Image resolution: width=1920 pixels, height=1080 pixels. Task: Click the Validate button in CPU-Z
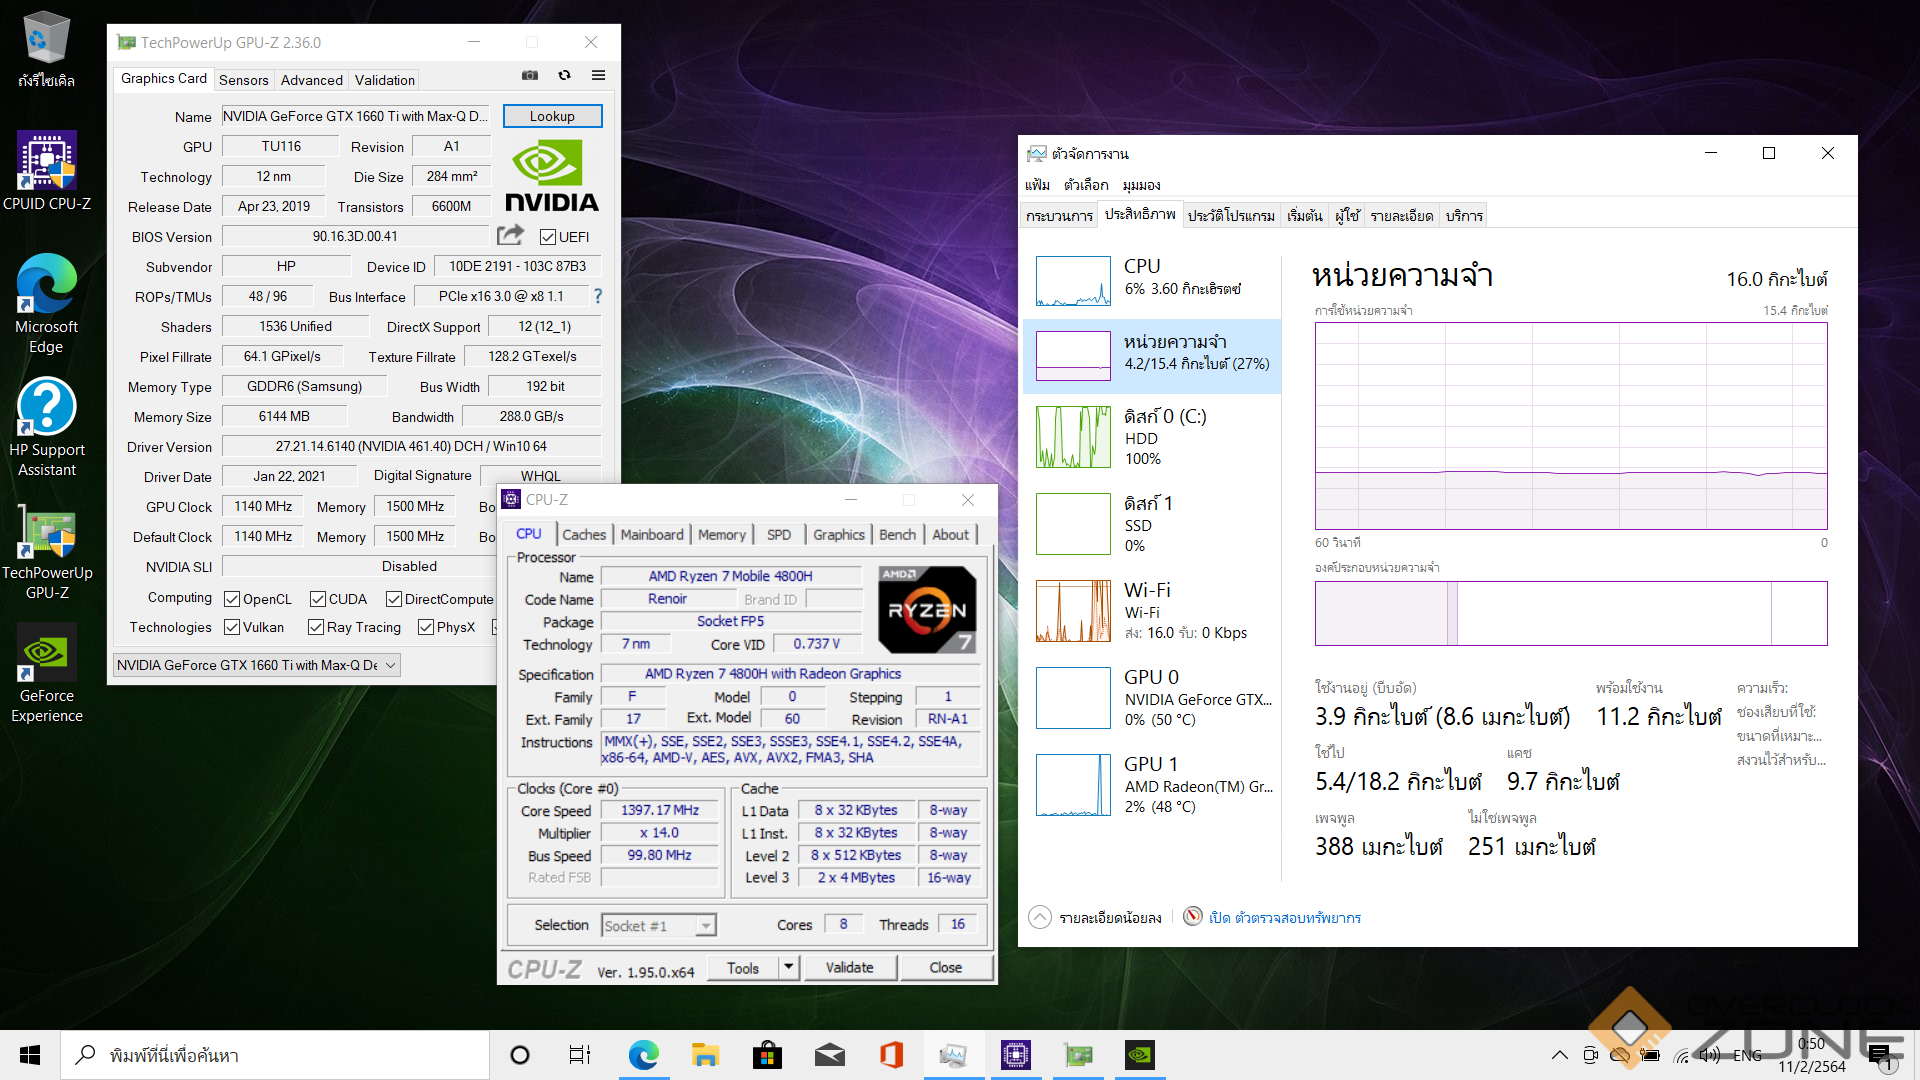pyautogui.click(x=849, y=967)
